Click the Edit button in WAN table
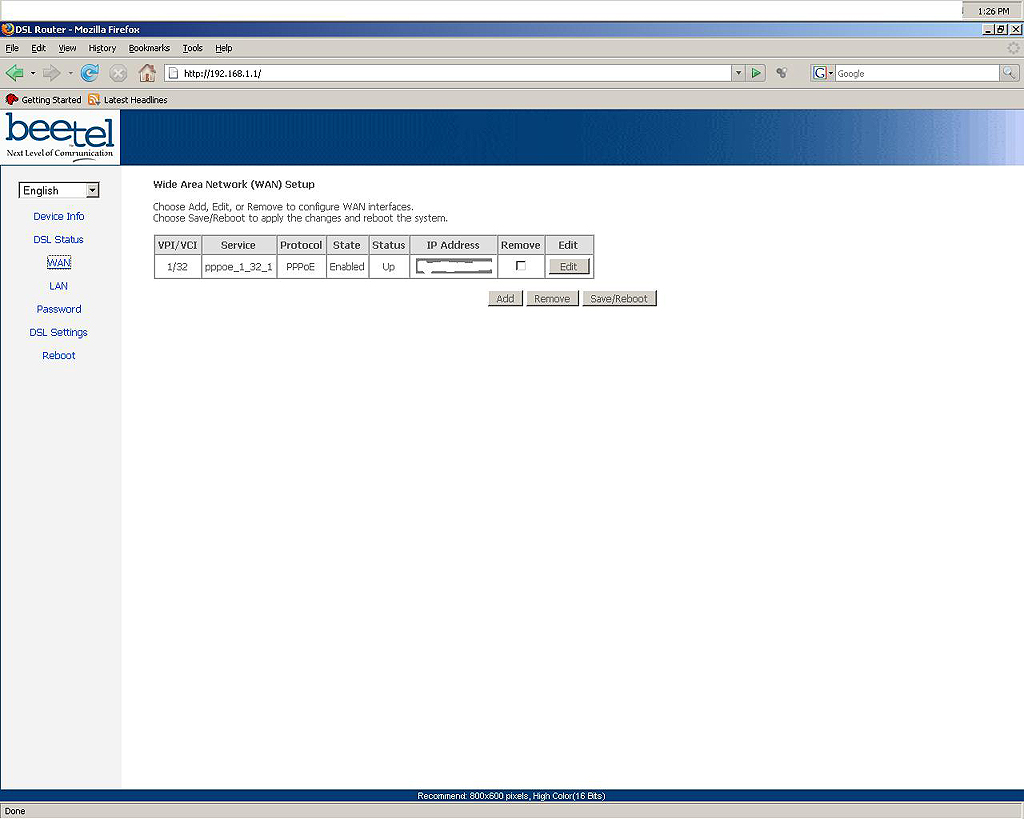 pyautogui.click(x=568, y=267)
